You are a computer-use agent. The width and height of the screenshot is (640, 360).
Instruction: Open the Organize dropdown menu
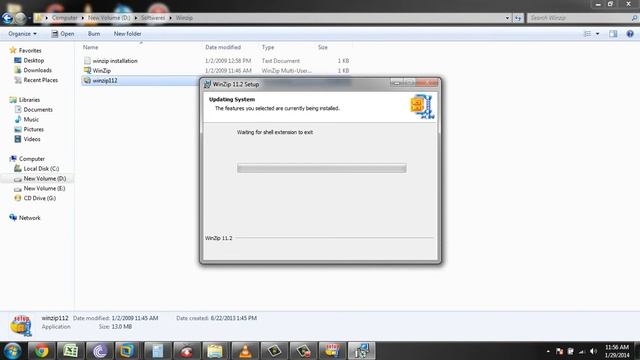coord(22,34)
